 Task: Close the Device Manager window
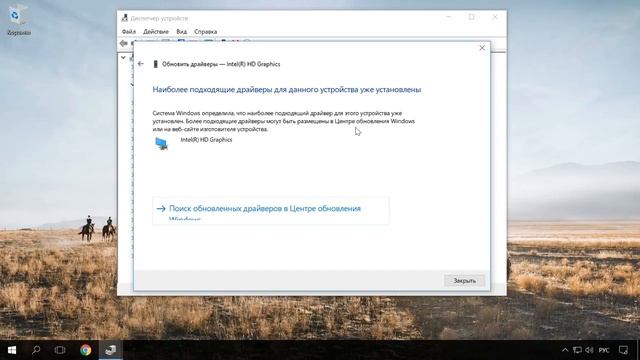click(495, 17)
